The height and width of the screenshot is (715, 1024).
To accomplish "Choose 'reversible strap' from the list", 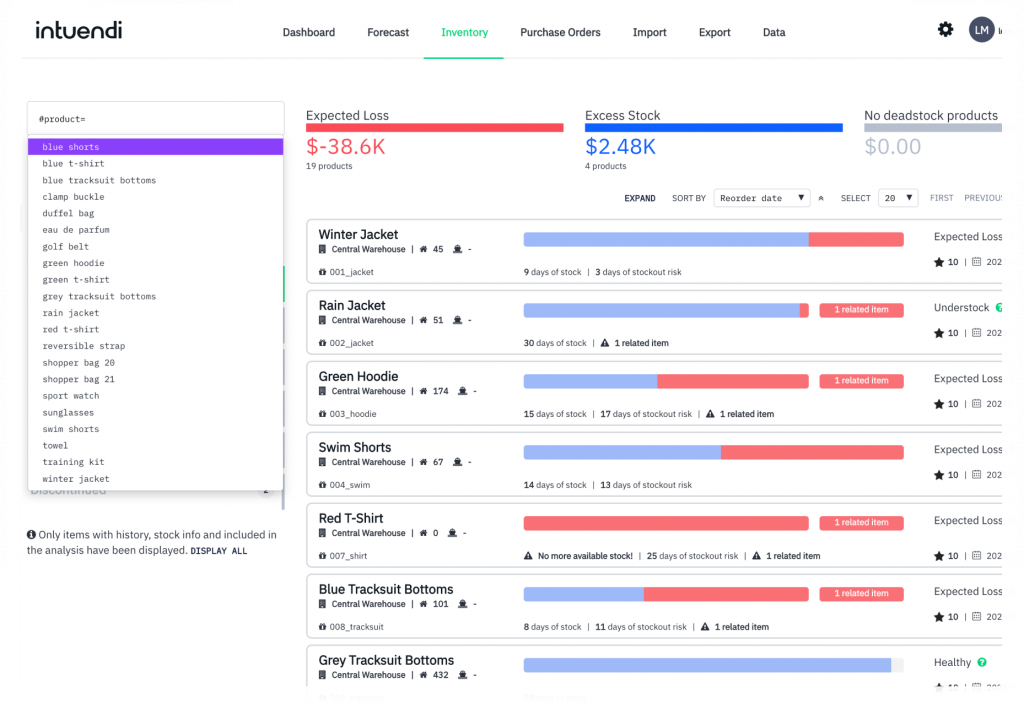I will click(155, 346).
